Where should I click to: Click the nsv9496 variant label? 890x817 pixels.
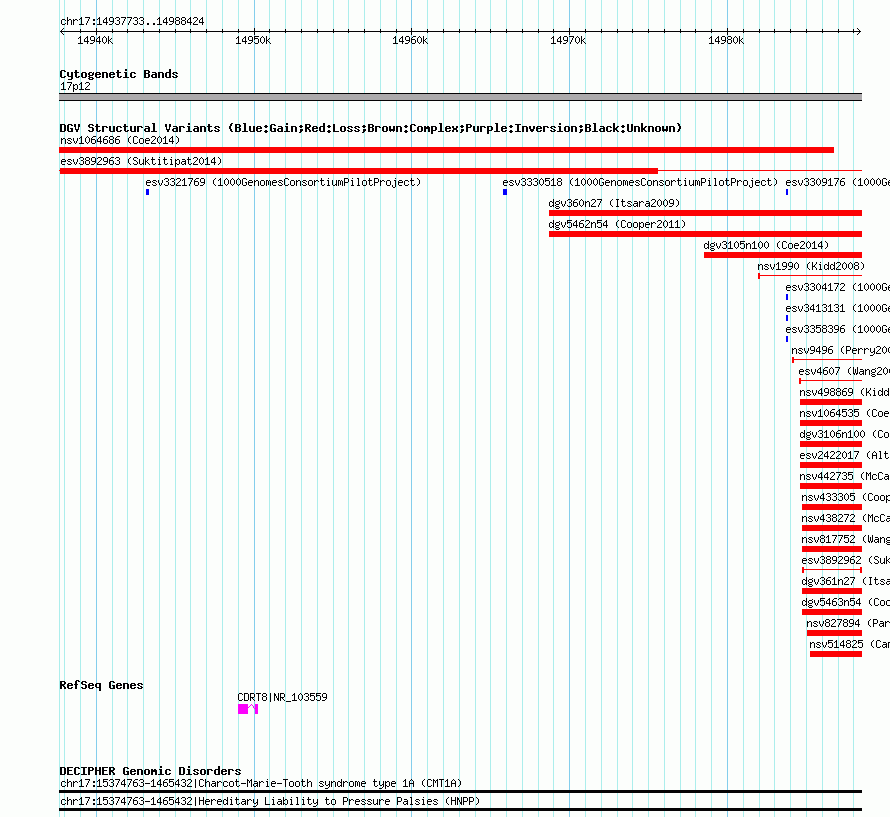coord(840,350)
